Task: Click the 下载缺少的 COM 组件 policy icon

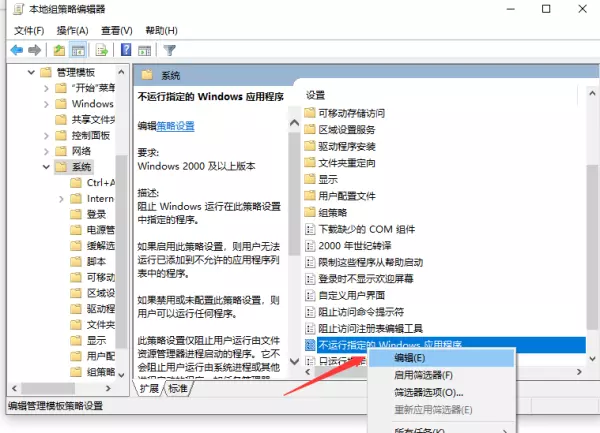Action: [x=310, y=229]
